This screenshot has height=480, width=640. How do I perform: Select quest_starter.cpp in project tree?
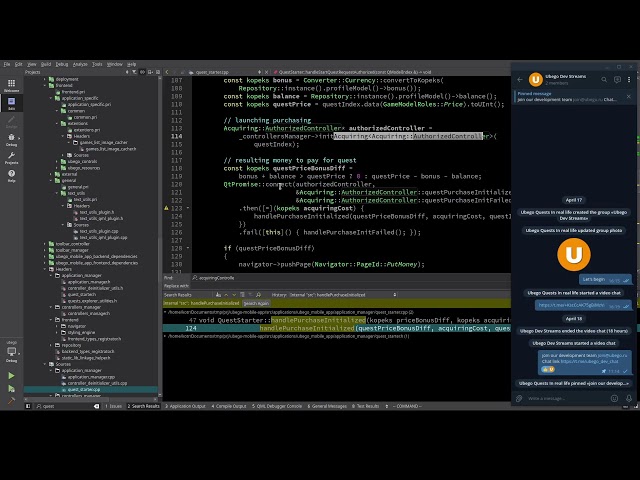[84, 389]
